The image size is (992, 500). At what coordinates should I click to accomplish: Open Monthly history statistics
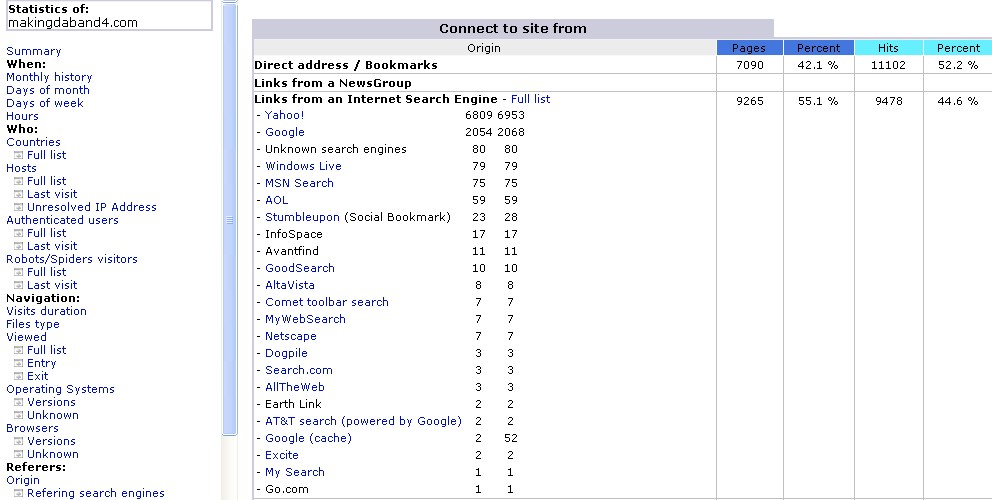coord(49,77)
